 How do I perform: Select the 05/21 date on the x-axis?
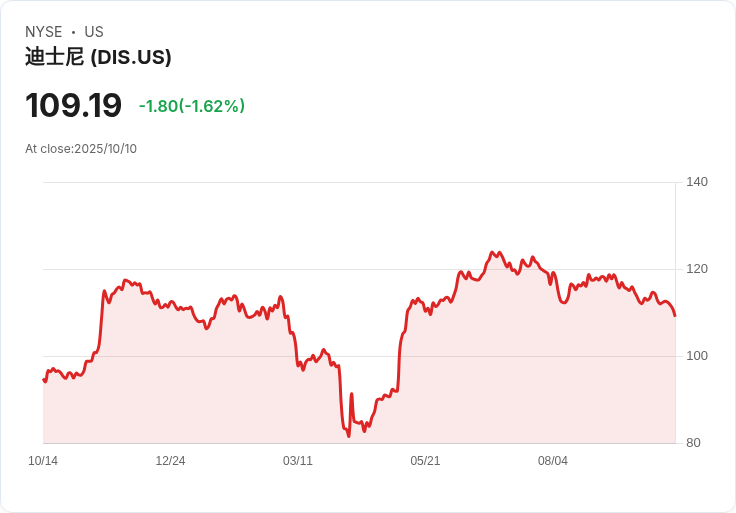click(425, 461)
